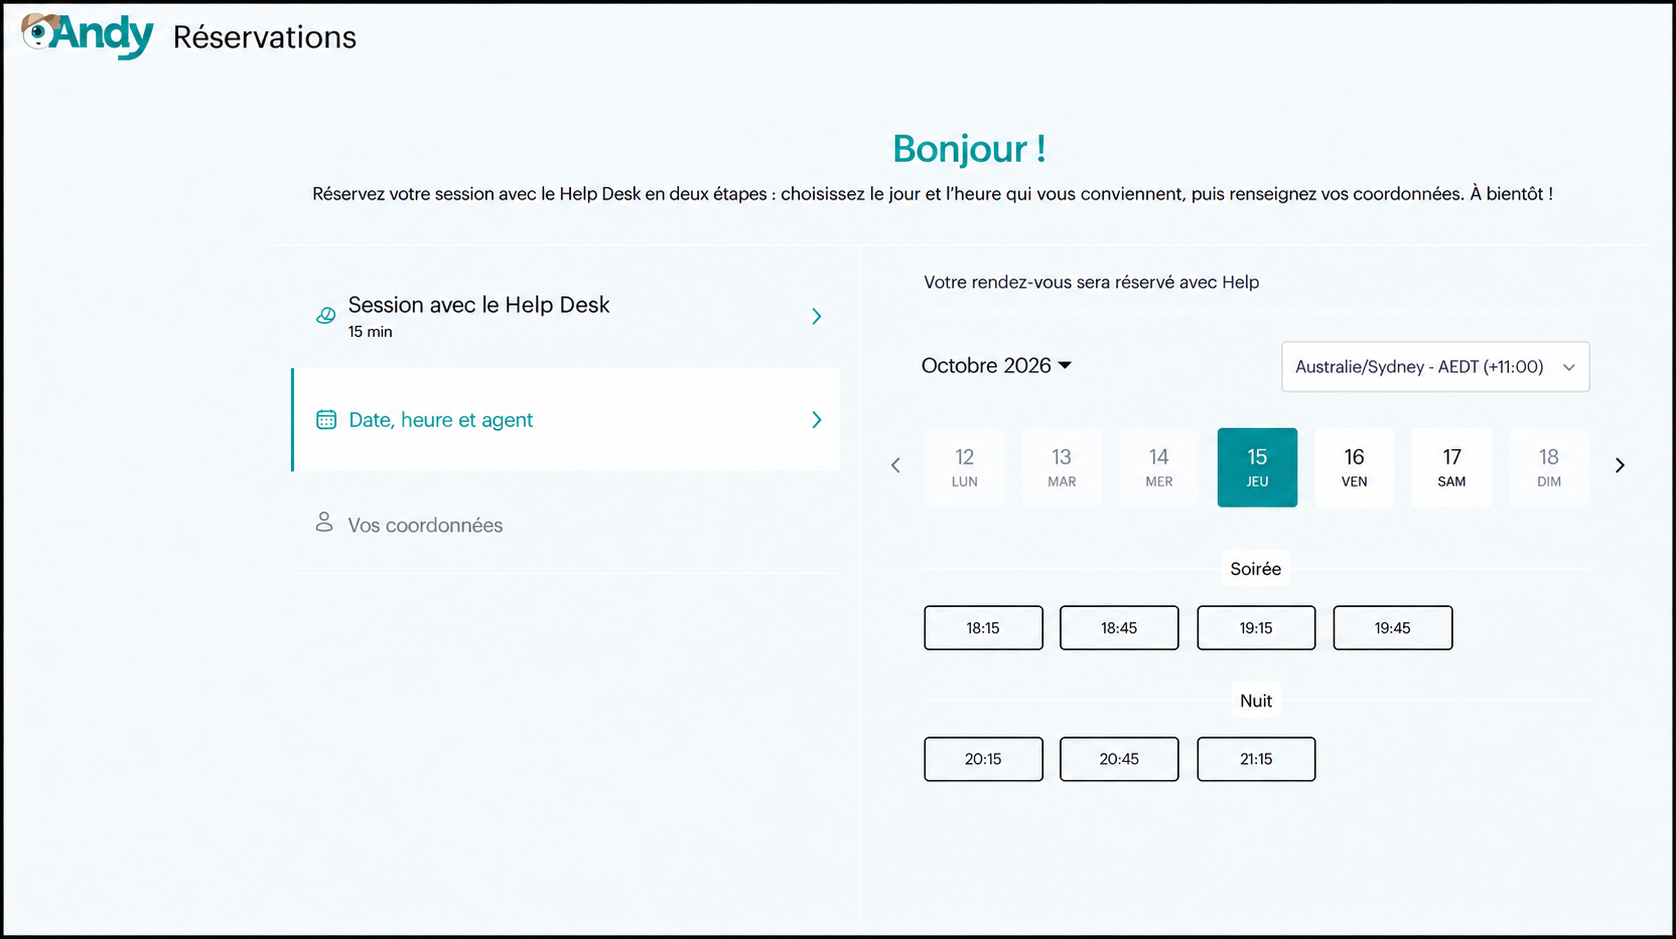Screen dimensions: 1676x939
Task: Open the Octobre 2026 month picker
Action: (996, 366)
